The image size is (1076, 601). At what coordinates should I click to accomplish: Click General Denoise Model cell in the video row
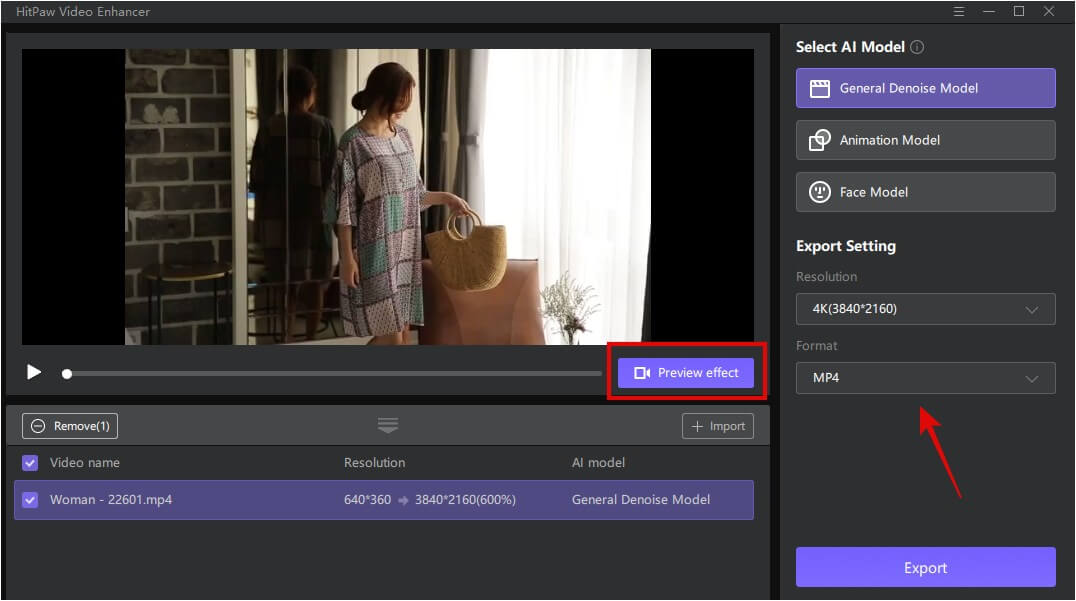641,500
